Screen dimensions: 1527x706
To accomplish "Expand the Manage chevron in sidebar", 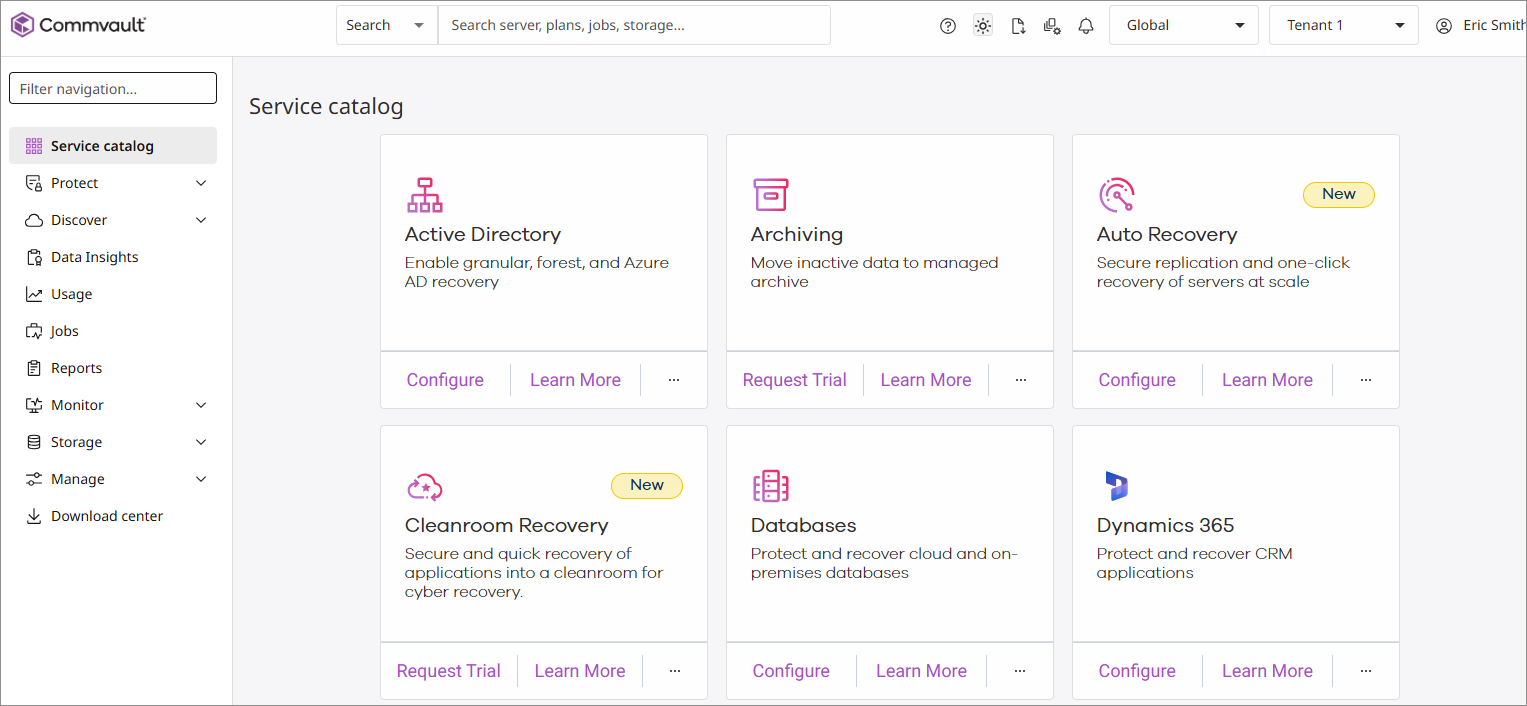I will click(201, 479).
